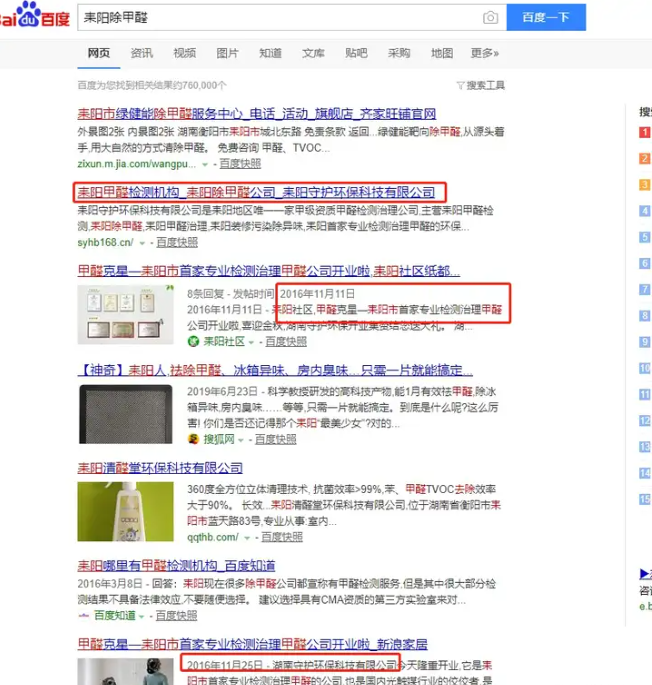Click hot search rank 5 badge
The image size is (652, 685).
click(x=645, y=237)
